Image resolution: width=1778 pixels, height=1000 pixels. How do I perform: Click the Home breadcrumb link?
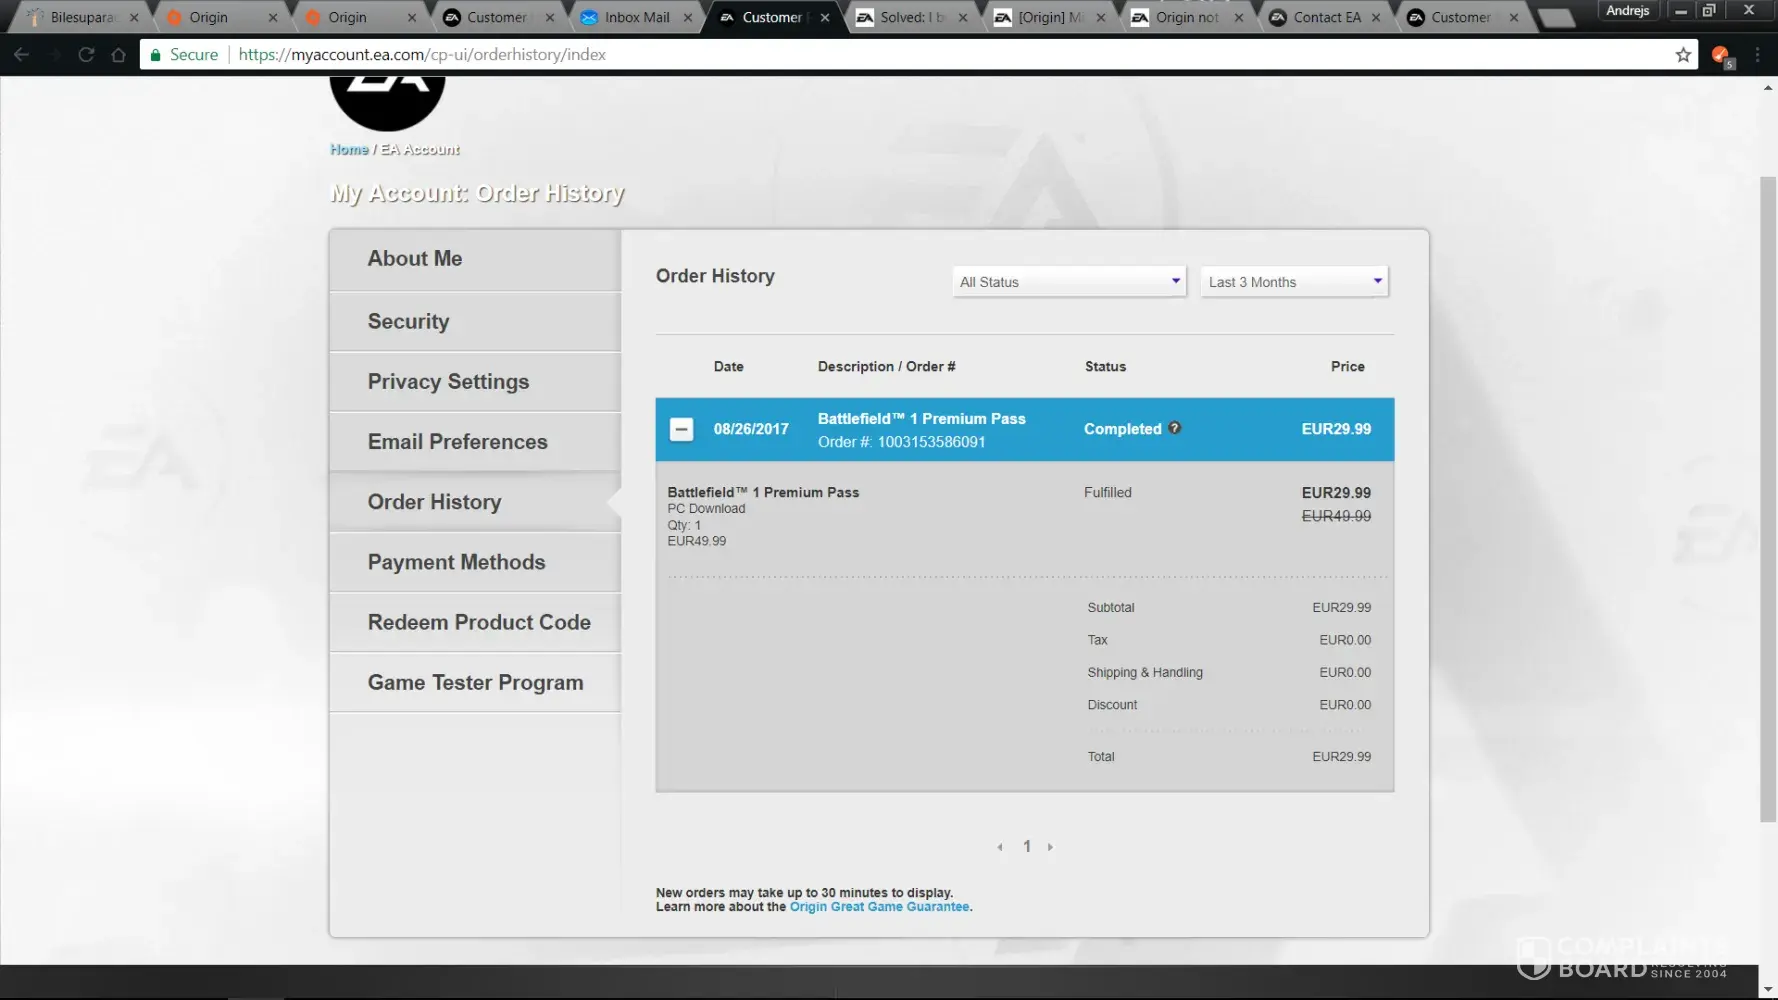point(349,149)
